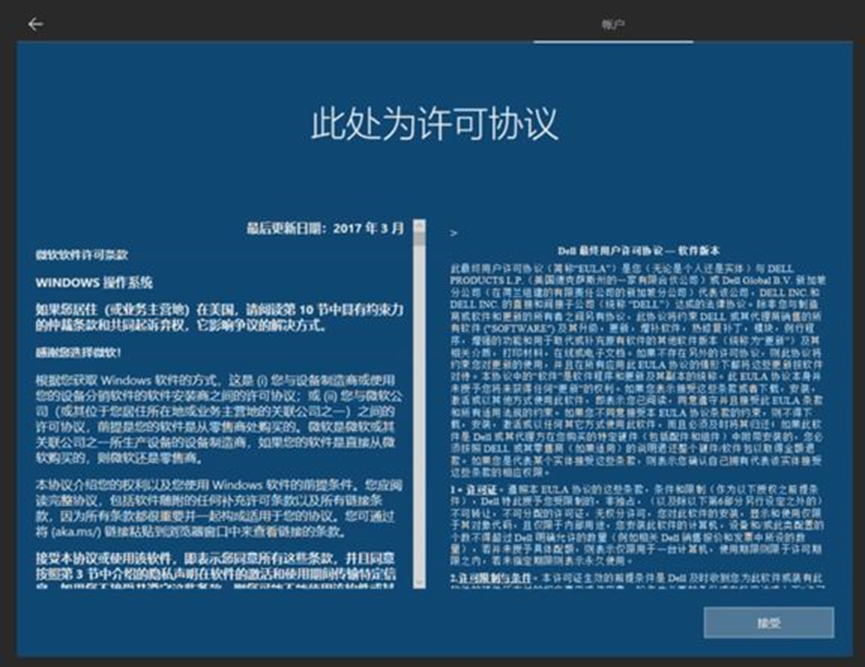The width and height of the screenshot is (865, 667).
Task: Click the WINDOWS 操作系统 heading
Action: (x=94, y=282)
